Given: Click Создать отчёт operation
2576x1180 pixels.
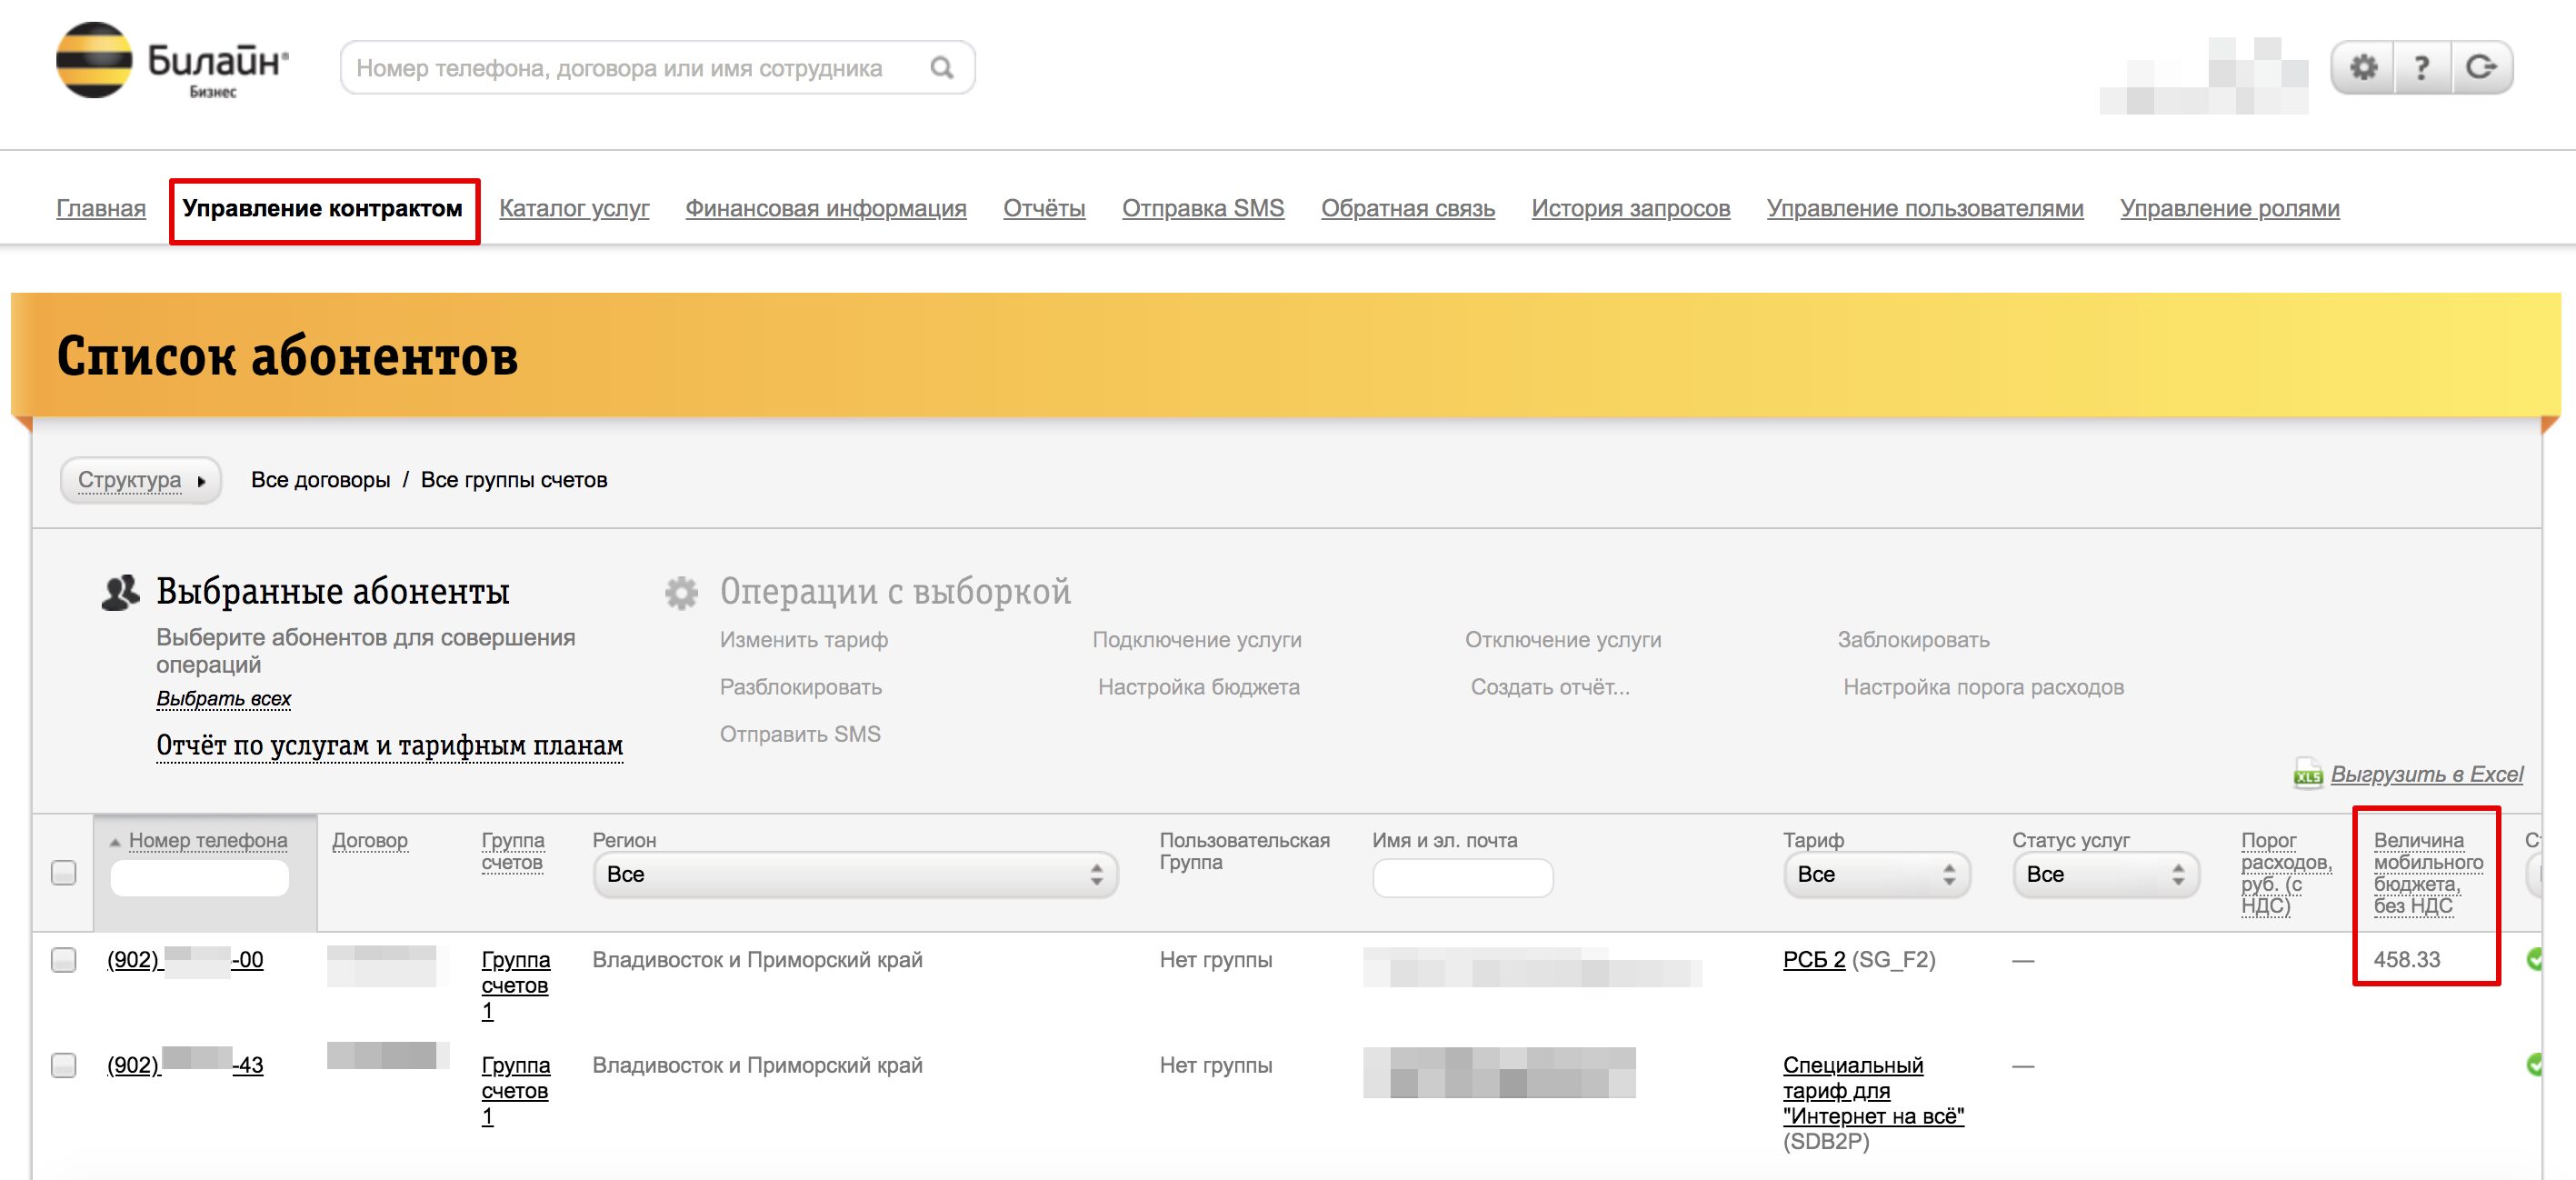Looking at the screenshot, I should click(x=1550, y=687).
